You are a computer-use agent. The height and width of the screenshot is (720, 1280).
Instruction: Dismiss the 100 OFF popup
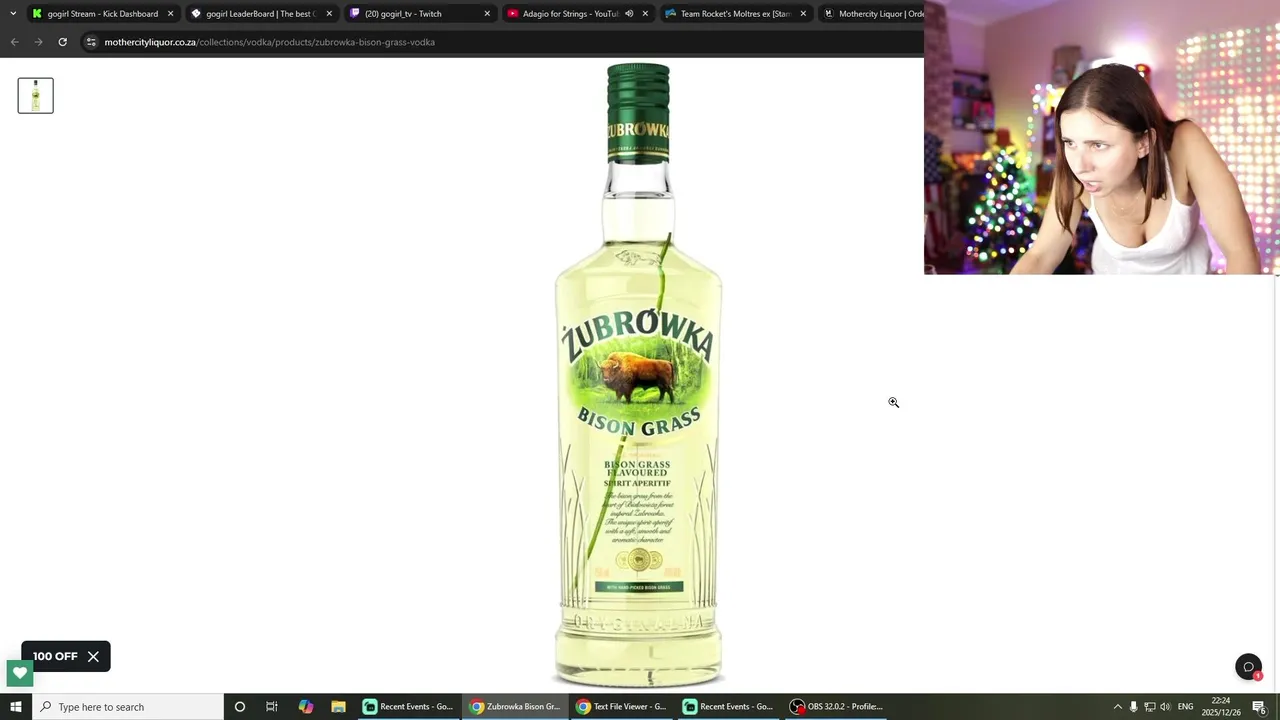[x=93, y=657]
